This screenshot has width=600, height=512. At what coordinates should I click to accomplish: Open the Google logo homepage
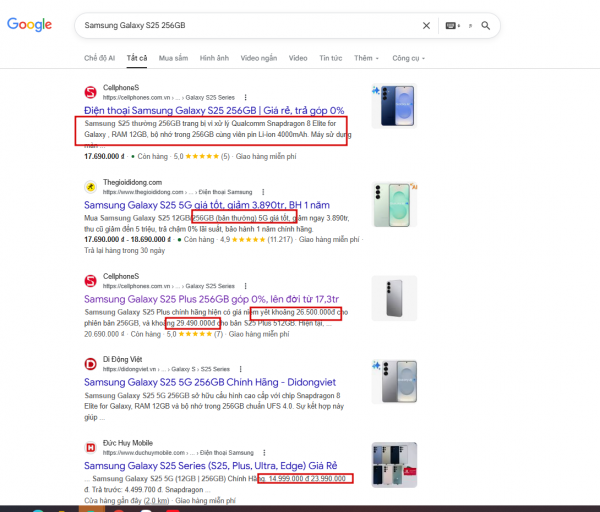29,24
